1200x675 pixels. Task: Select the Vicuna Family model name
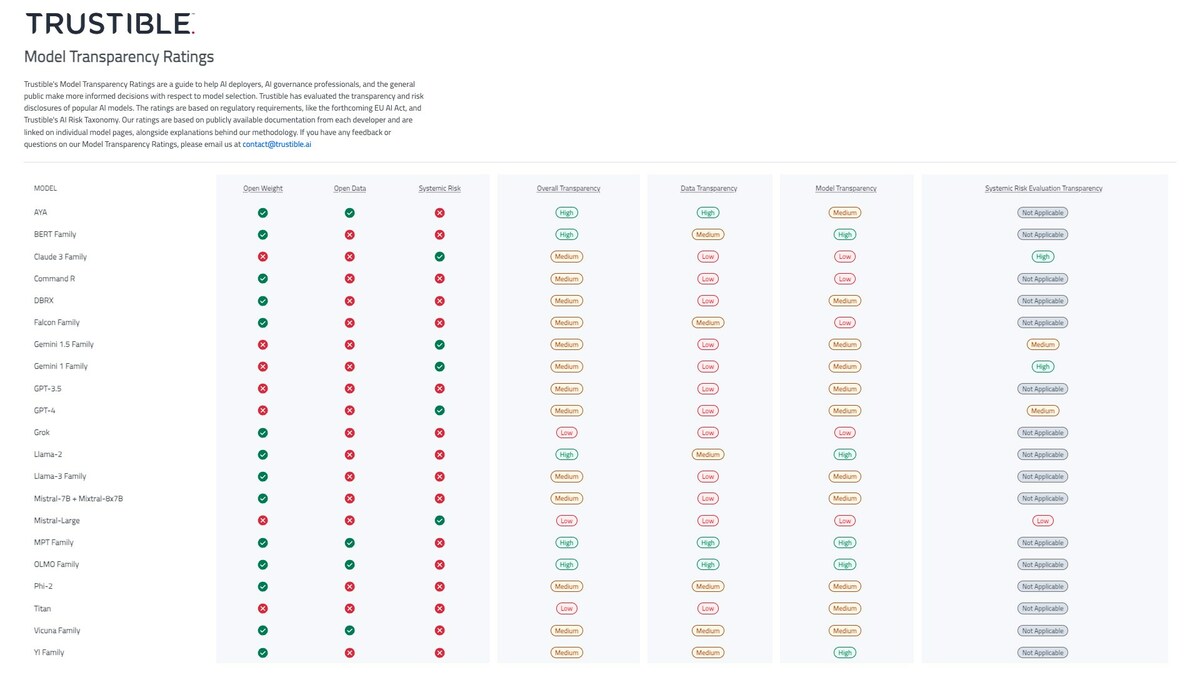click(x=57, y=631)
